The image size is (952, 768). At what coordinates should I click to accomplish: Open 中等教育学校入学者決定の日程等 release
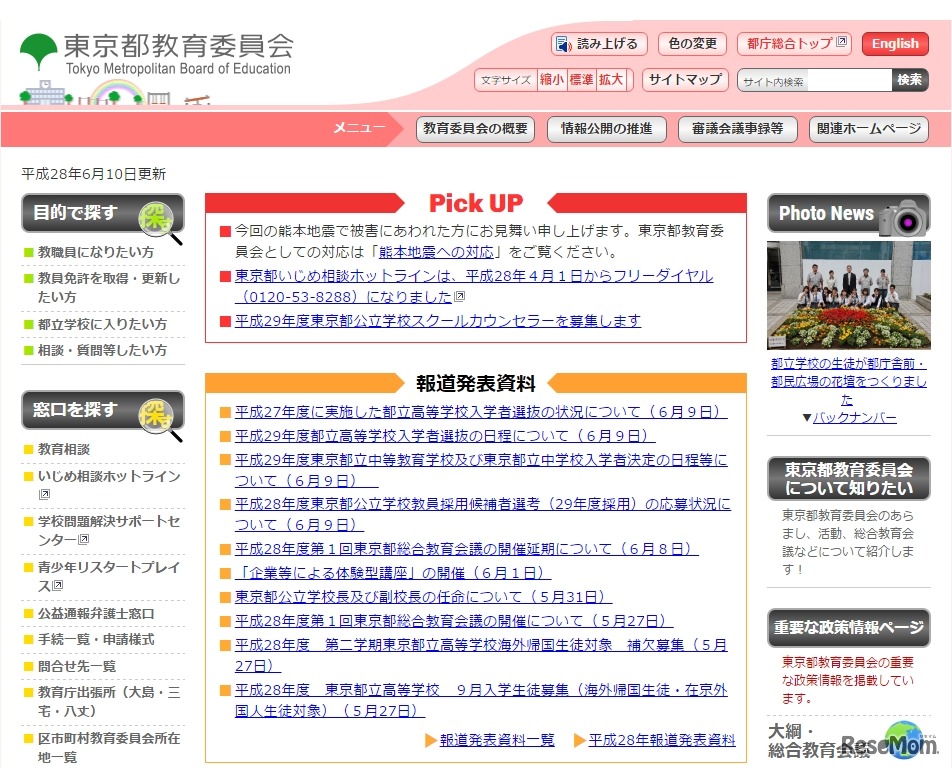pyautogui.click(x=481, y=470)
